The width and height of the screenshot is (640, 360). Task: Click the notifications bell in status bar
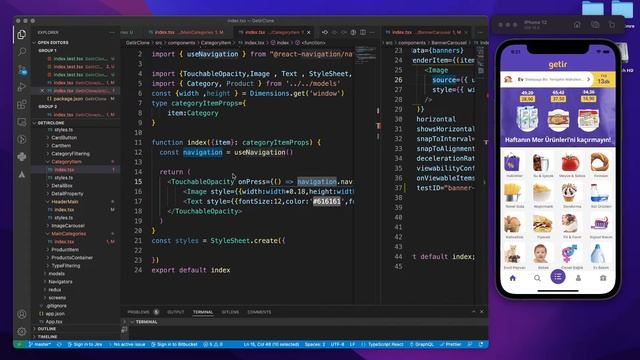click(x=481, y=344)
